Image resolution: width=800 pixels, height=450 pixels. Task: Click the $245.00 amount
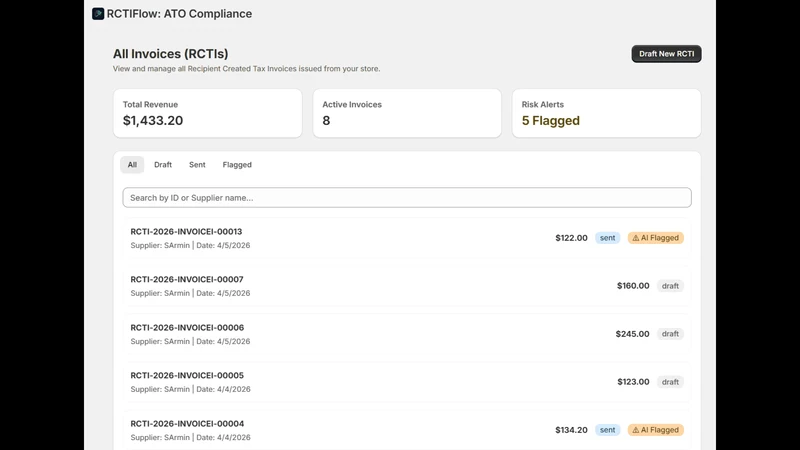tap(633, 334)
